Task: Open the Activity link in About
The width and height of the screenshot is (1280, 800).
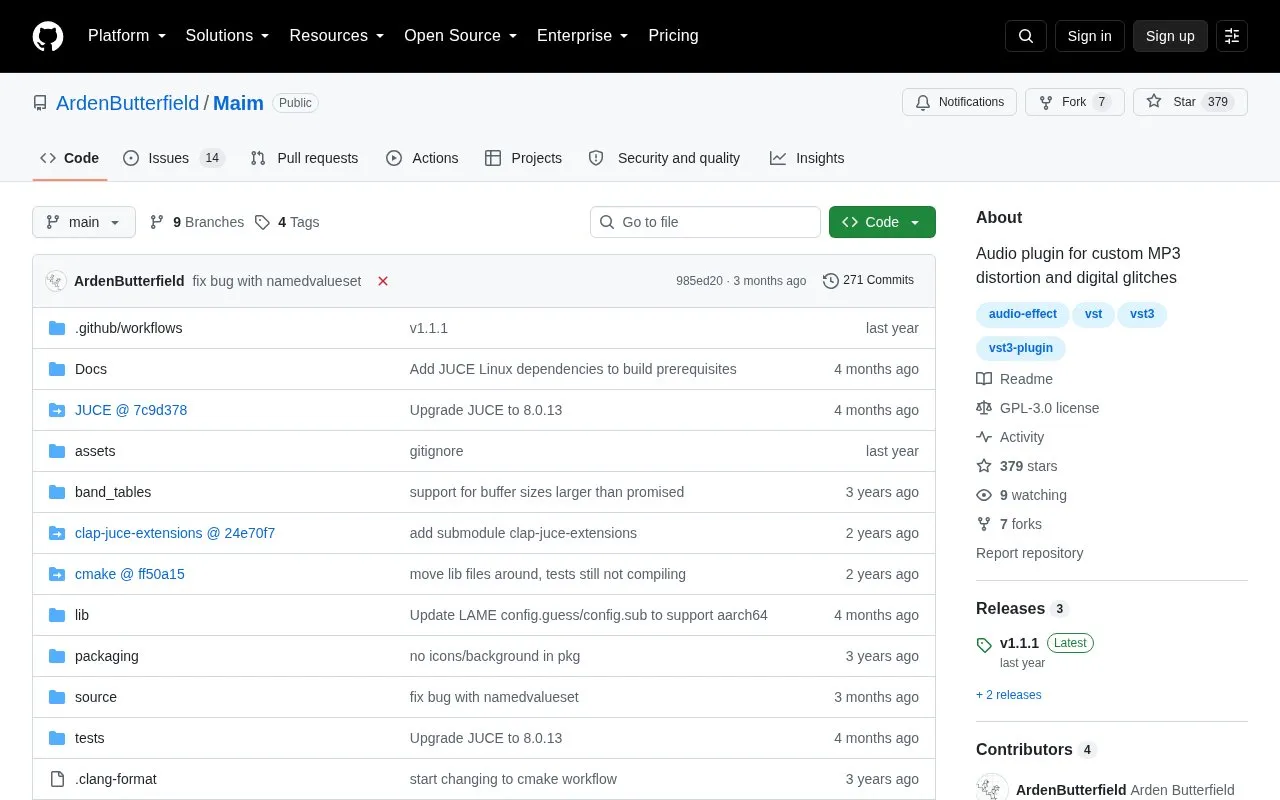Action: (x=1010, y=437)
